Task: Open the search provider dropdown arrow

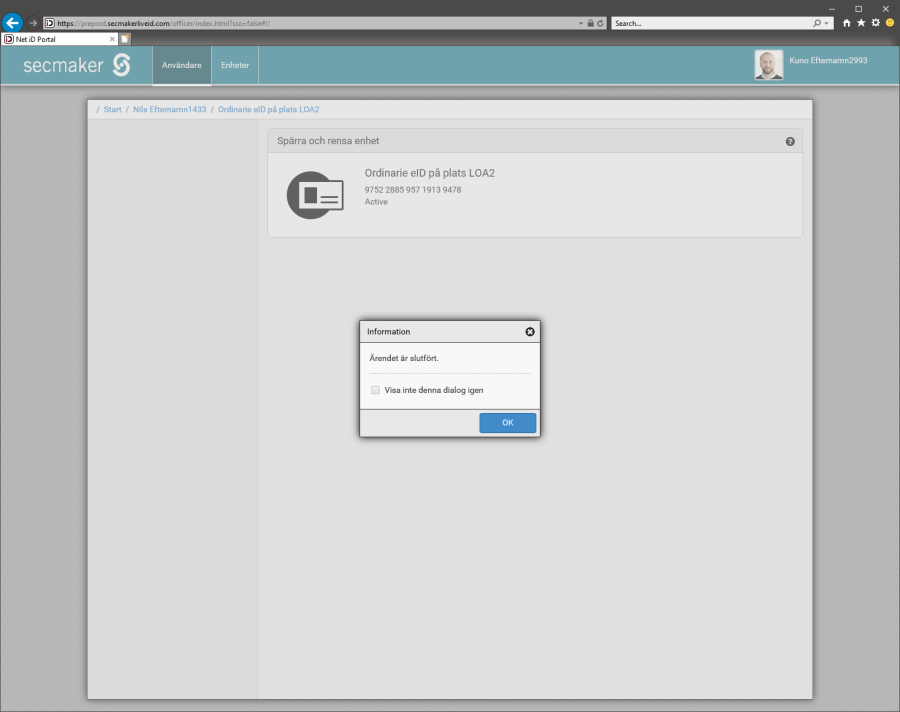Action: pos(827,24)
